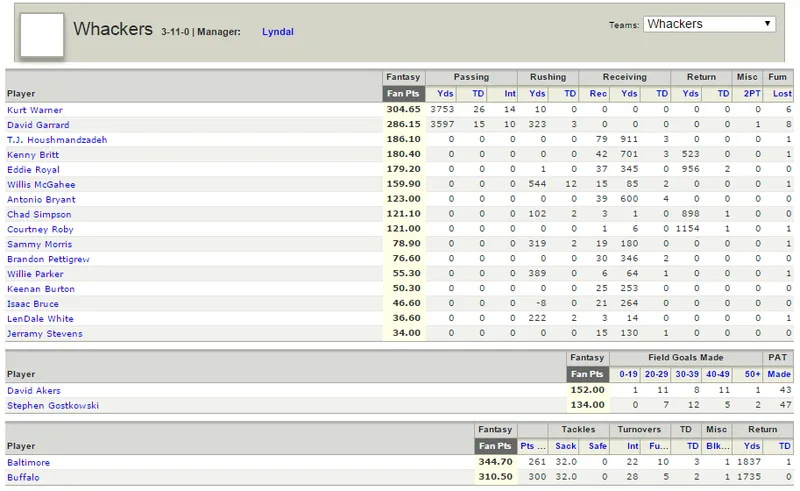This screenshot has width=800, height=491.
Task: Sort by Return TD in offense table
Action: 723,93
